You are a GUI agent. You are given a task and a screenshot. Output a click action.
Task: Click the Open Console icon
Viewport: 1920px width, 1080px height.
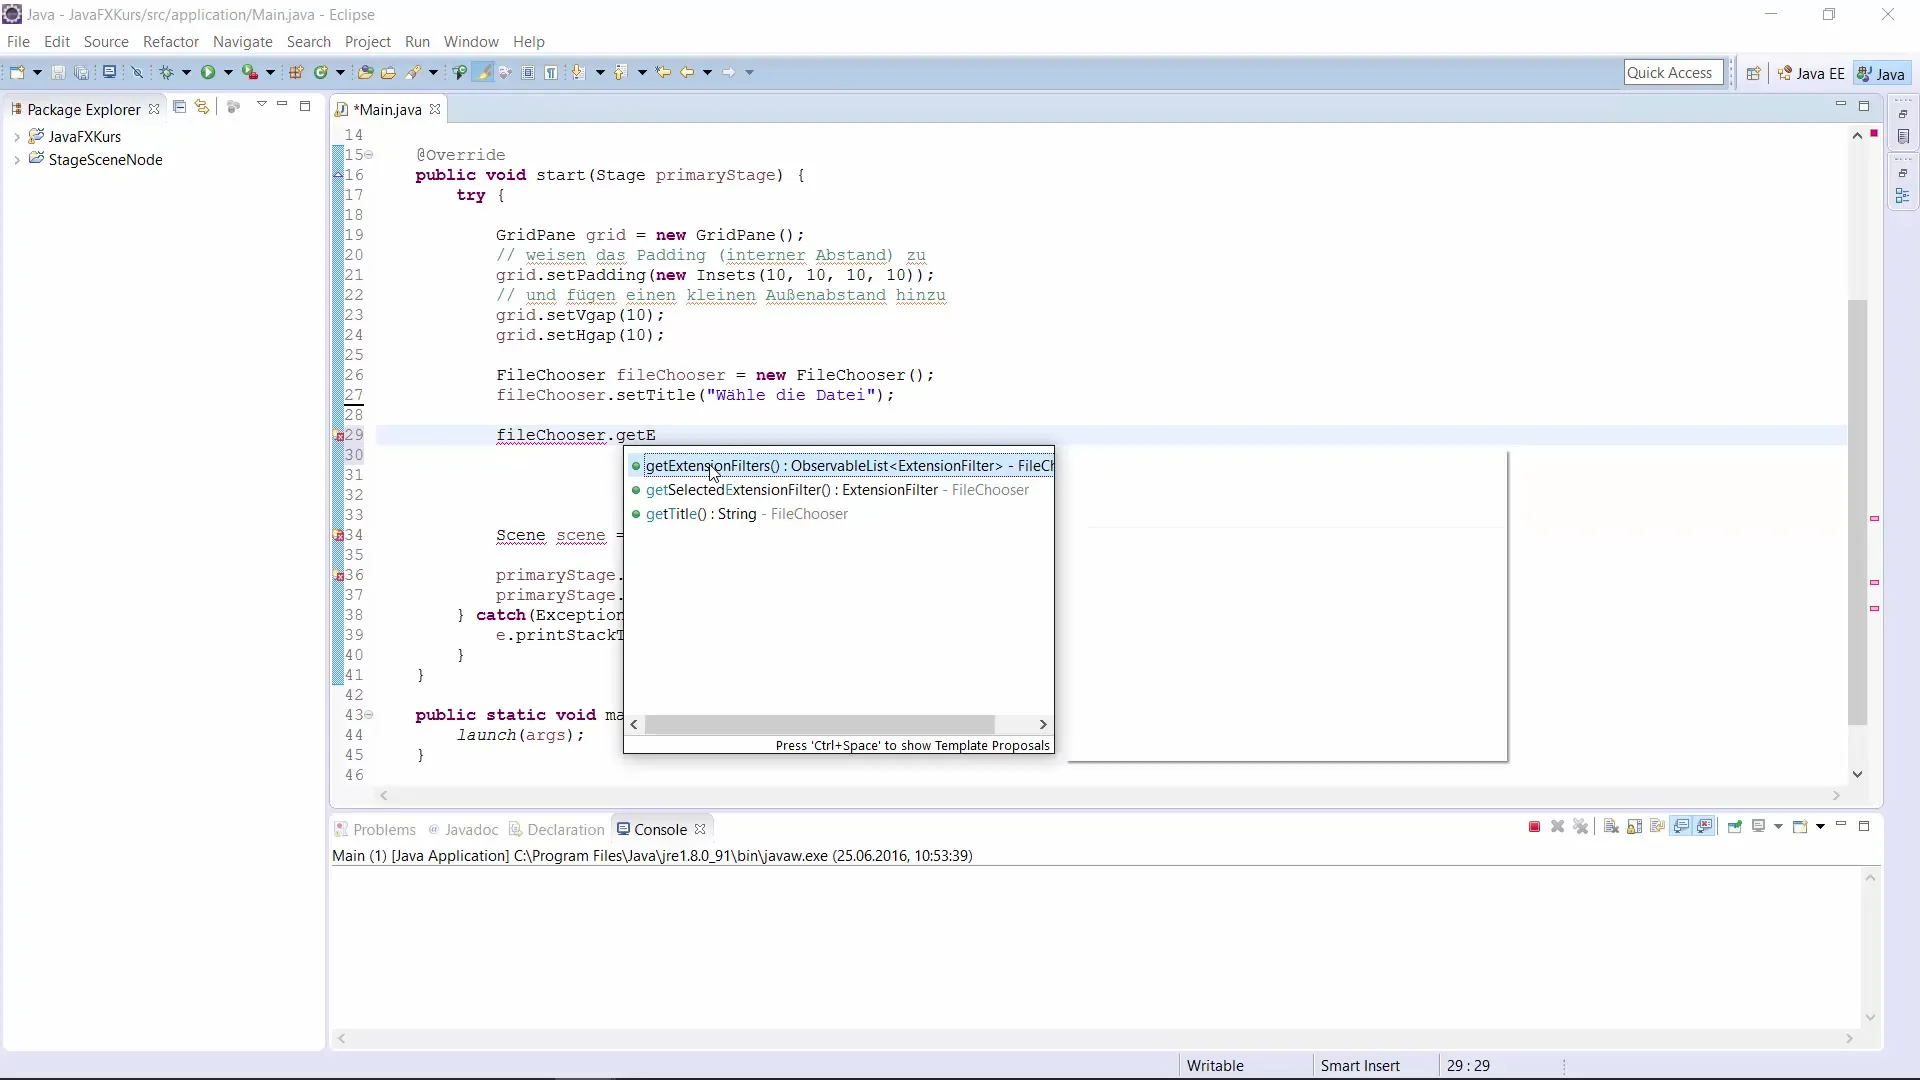(x=1799, y=827)
